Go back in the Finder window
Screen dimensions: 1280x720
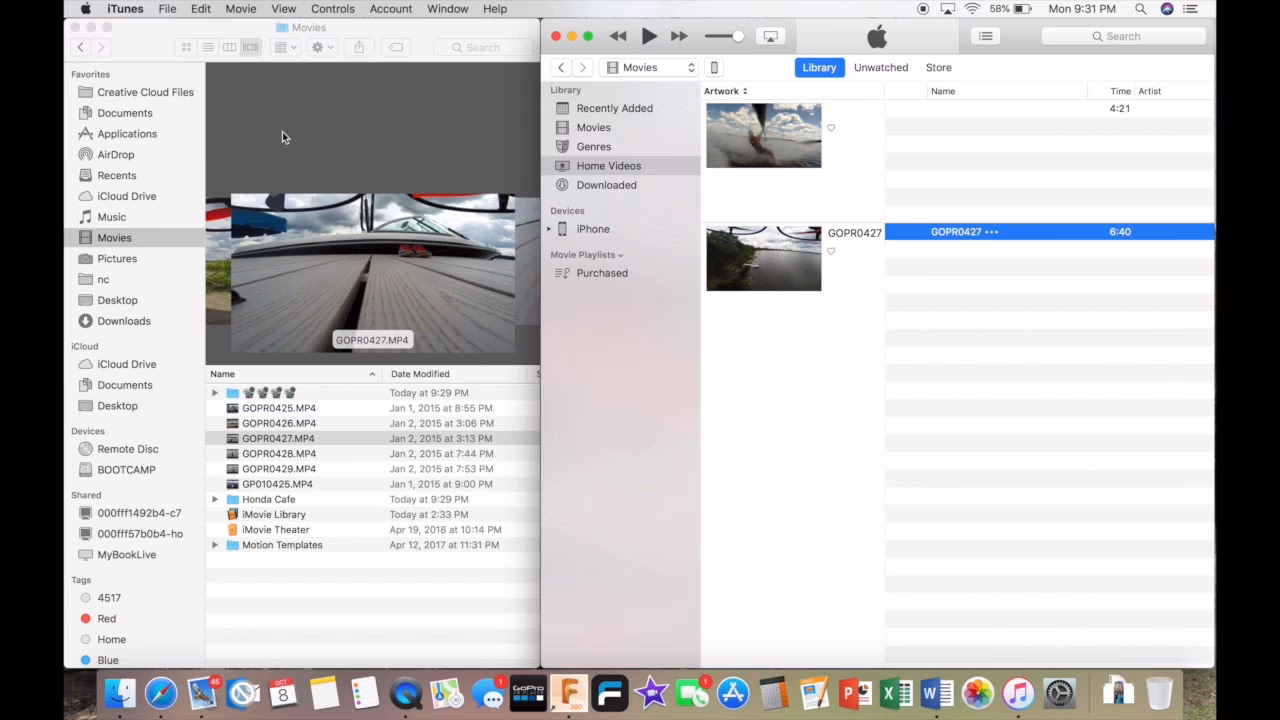click(81, 47)
